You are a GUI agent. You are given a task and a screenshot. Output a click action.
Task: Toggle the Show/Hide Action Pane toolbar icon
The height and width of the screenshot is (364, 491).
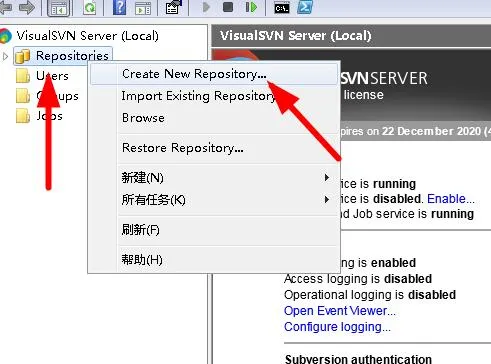coord(143,8)
